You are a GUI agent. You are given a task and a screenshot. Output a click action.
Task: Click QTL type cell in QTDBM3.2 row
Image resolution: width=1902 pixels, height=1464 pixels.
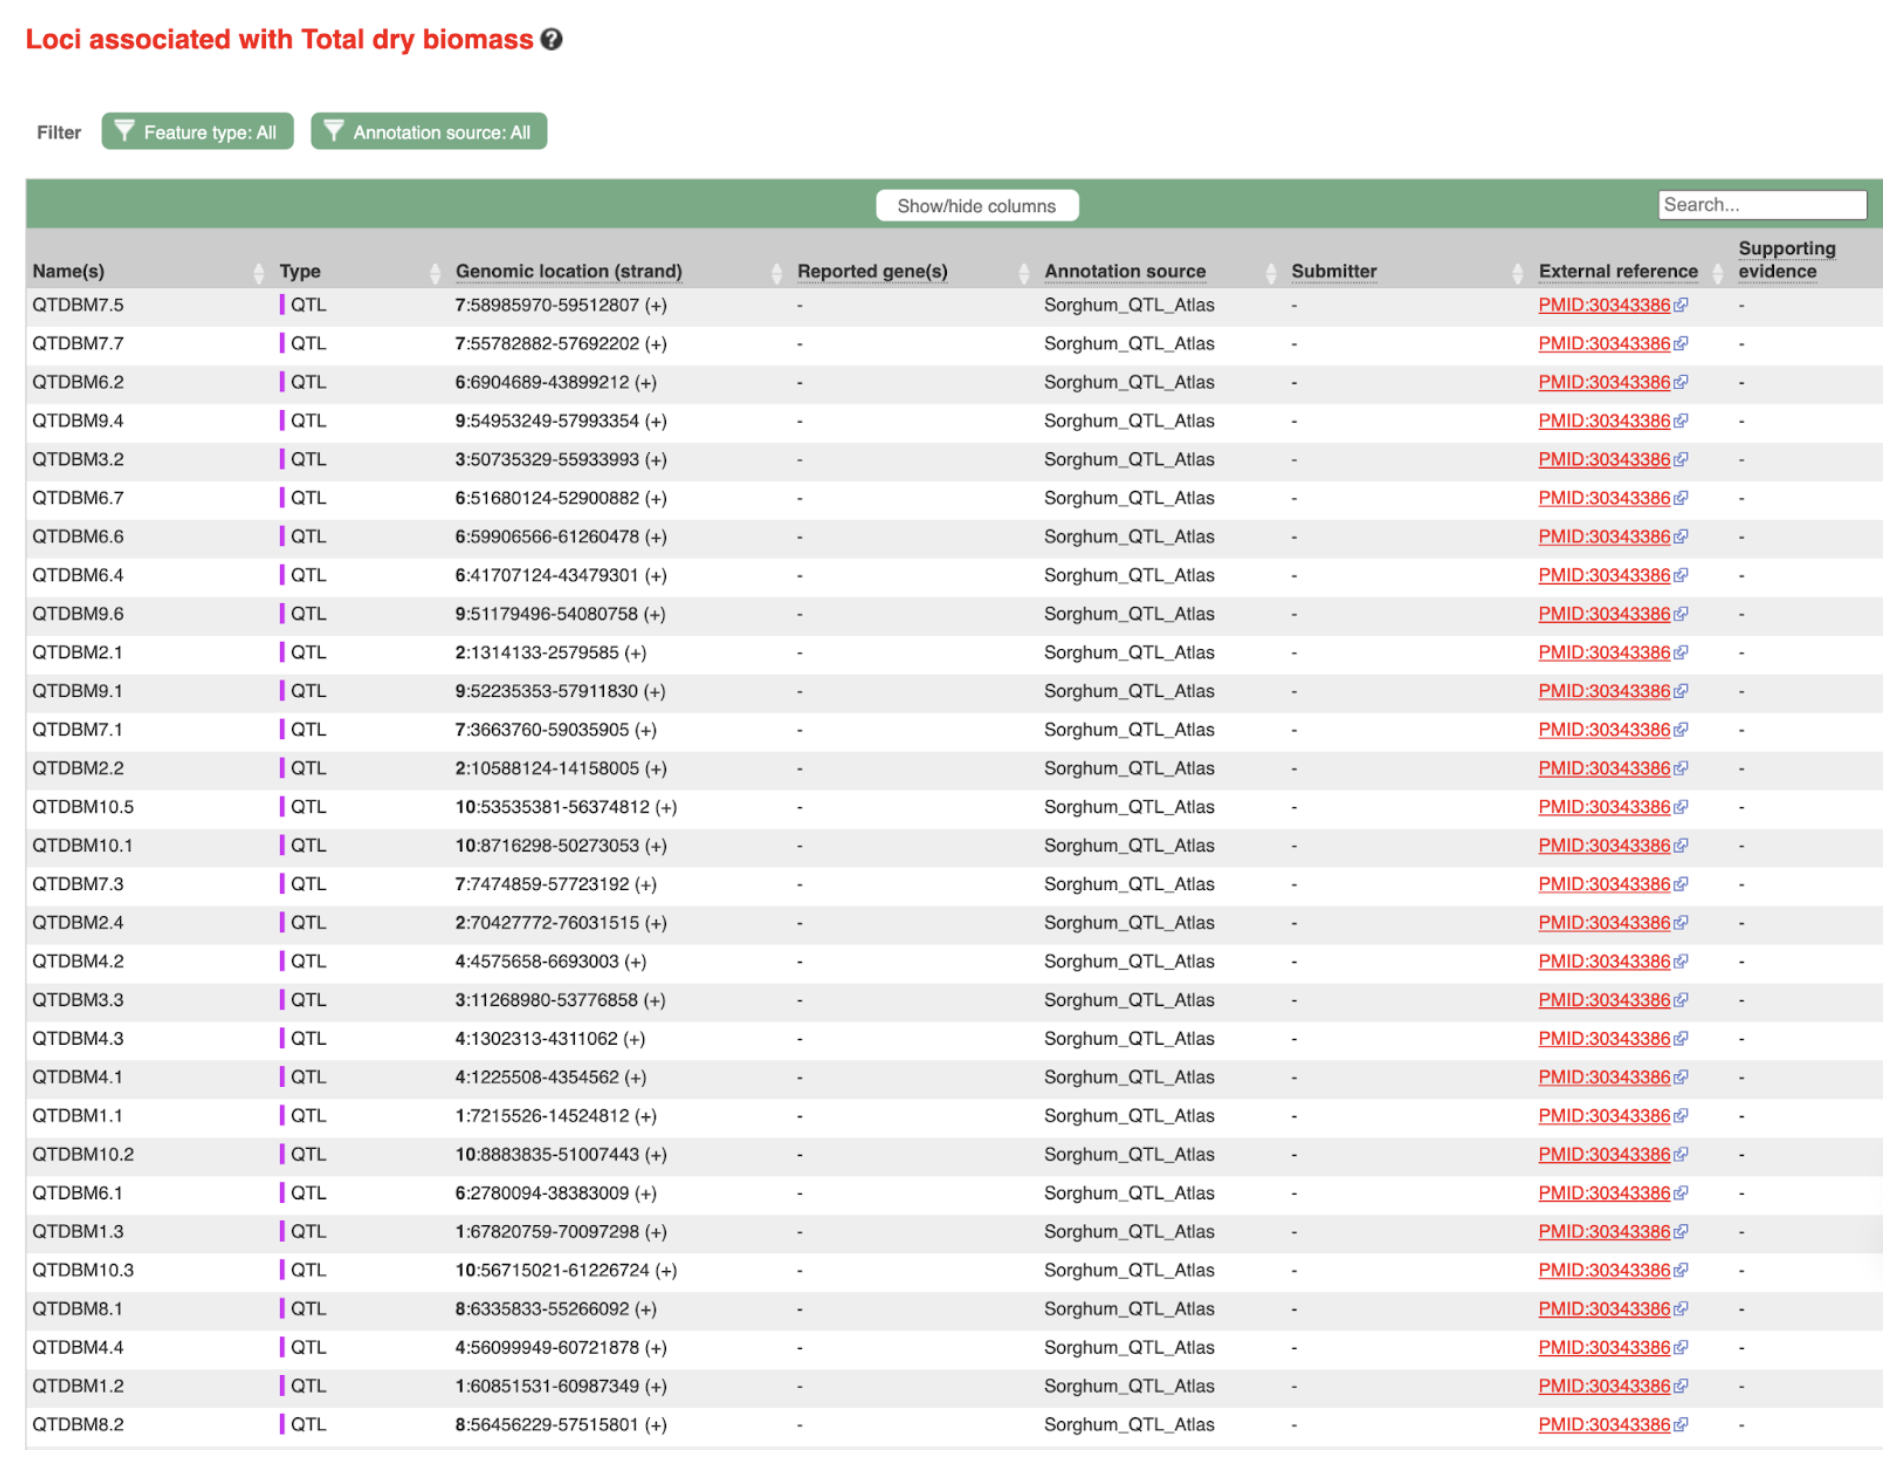(x=303, y=460)
